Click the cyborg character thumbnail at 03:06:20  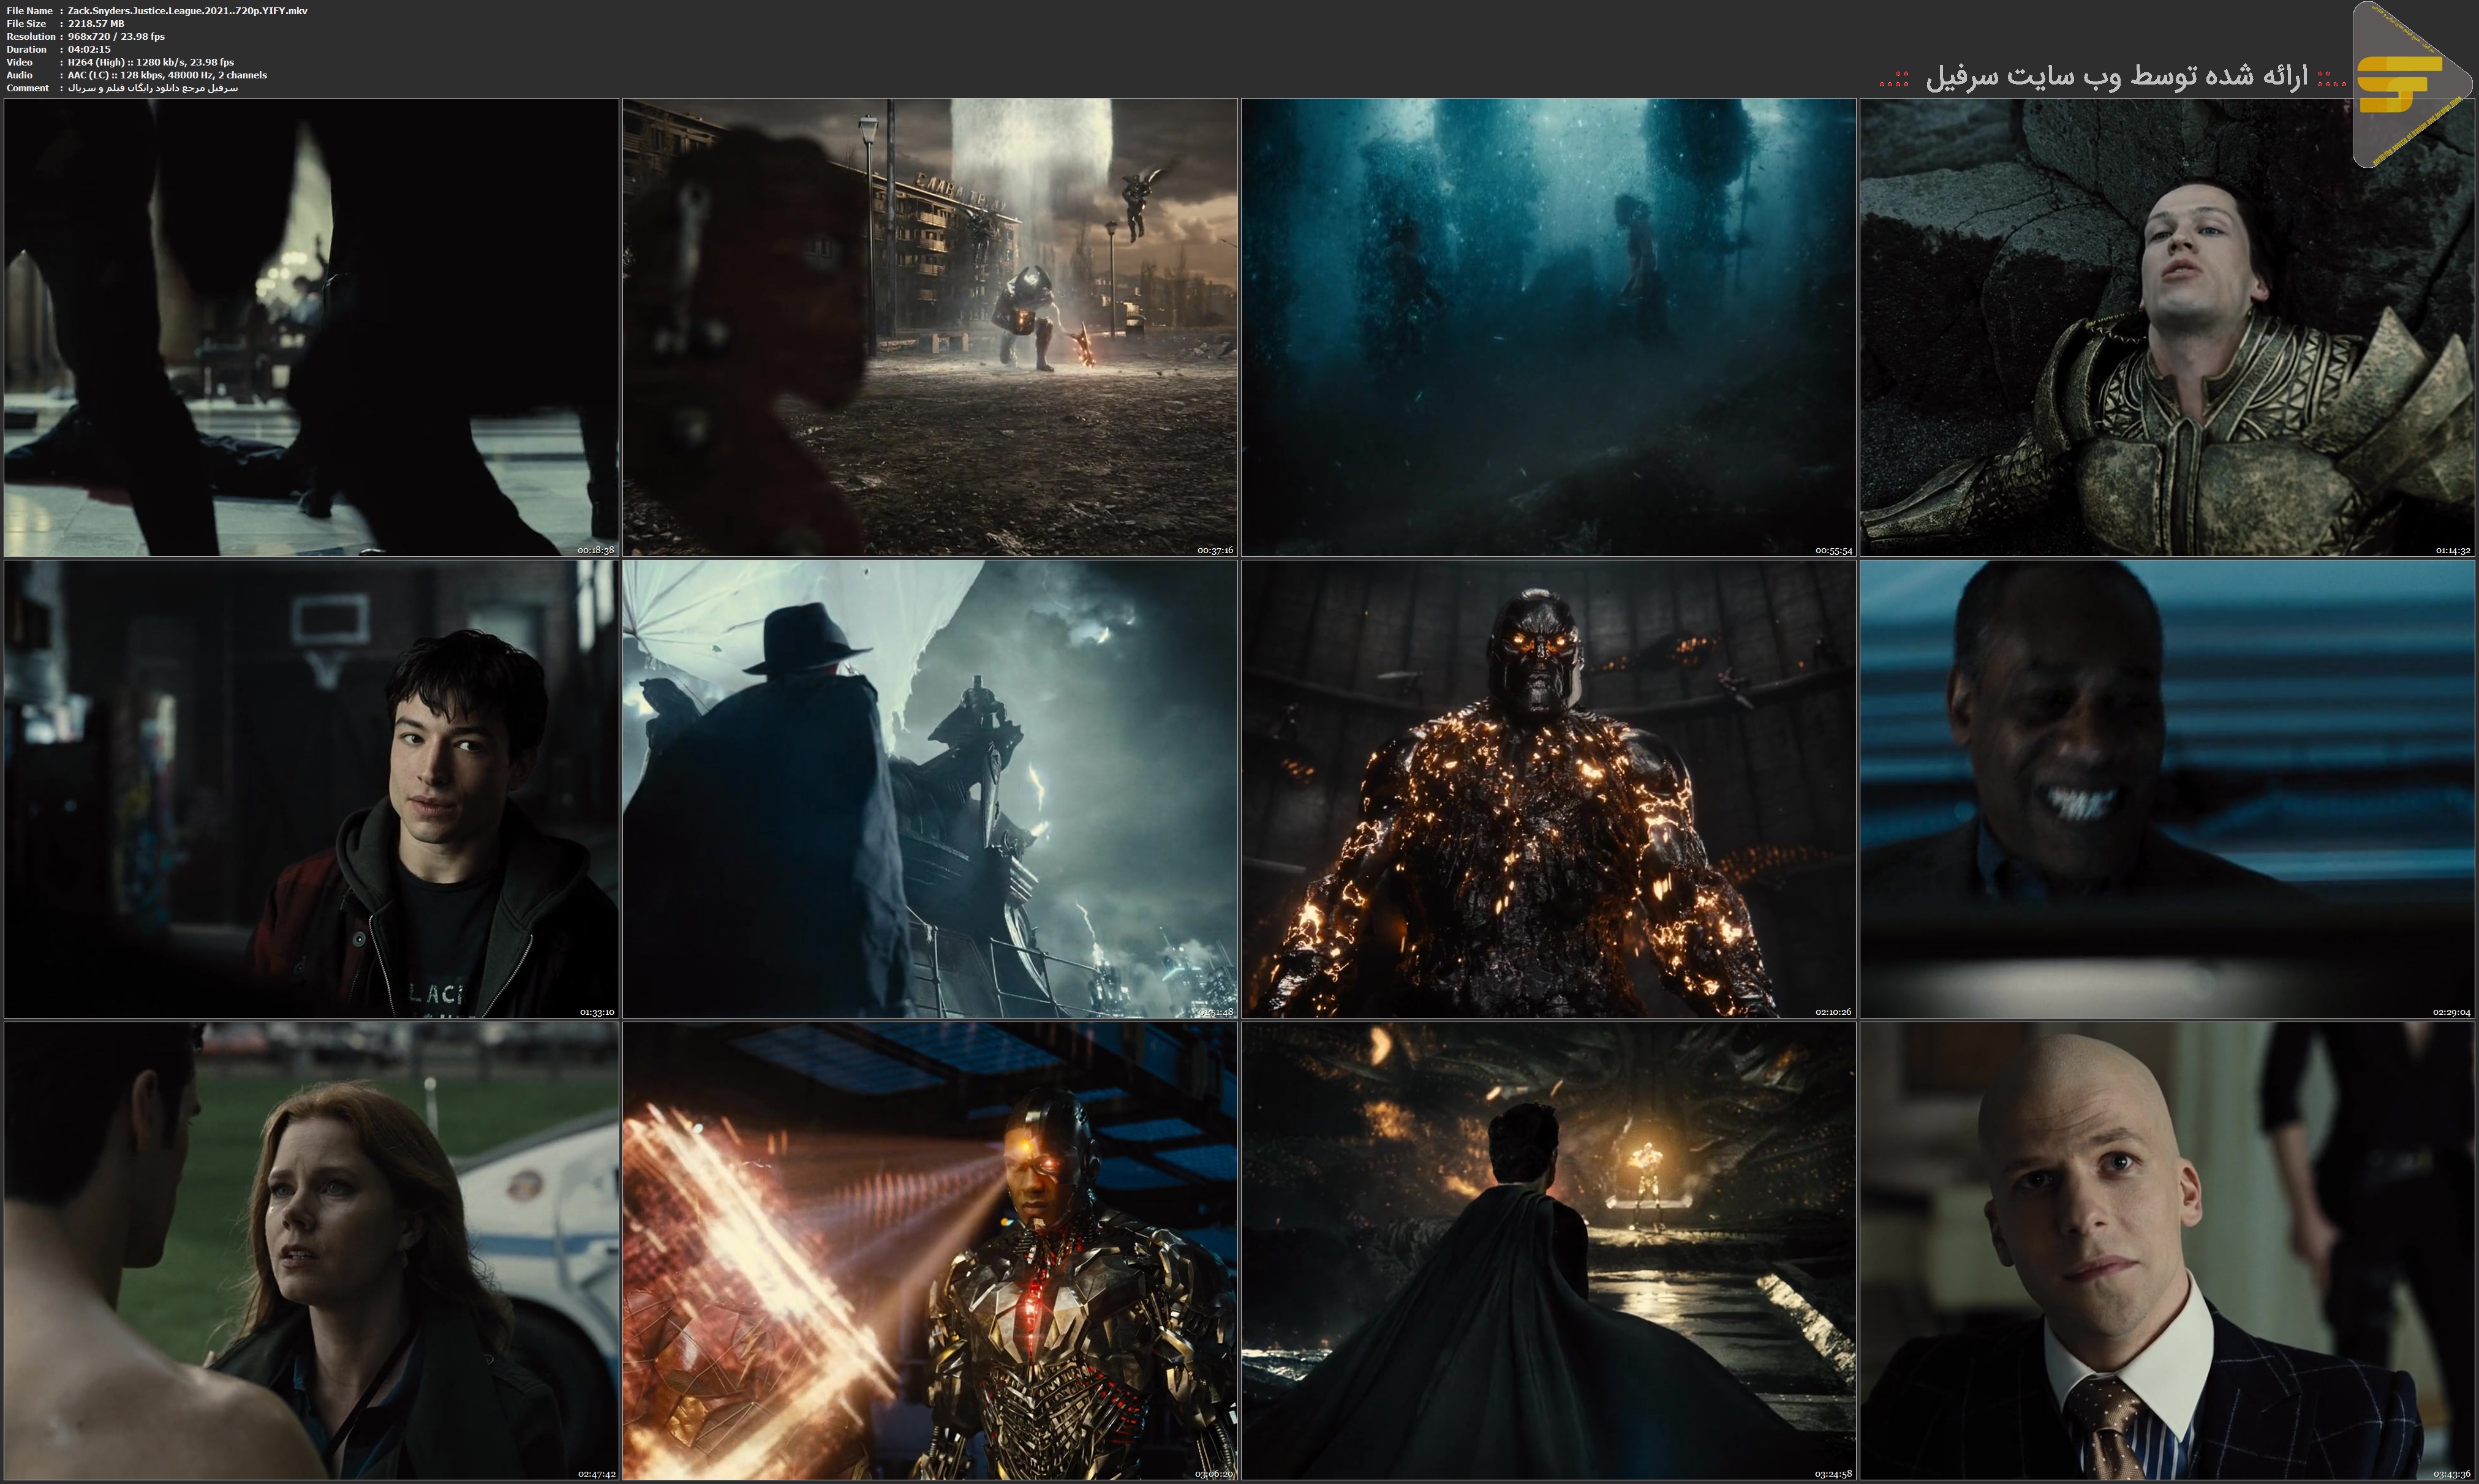pyautogui.click(x=929, y=1251)
